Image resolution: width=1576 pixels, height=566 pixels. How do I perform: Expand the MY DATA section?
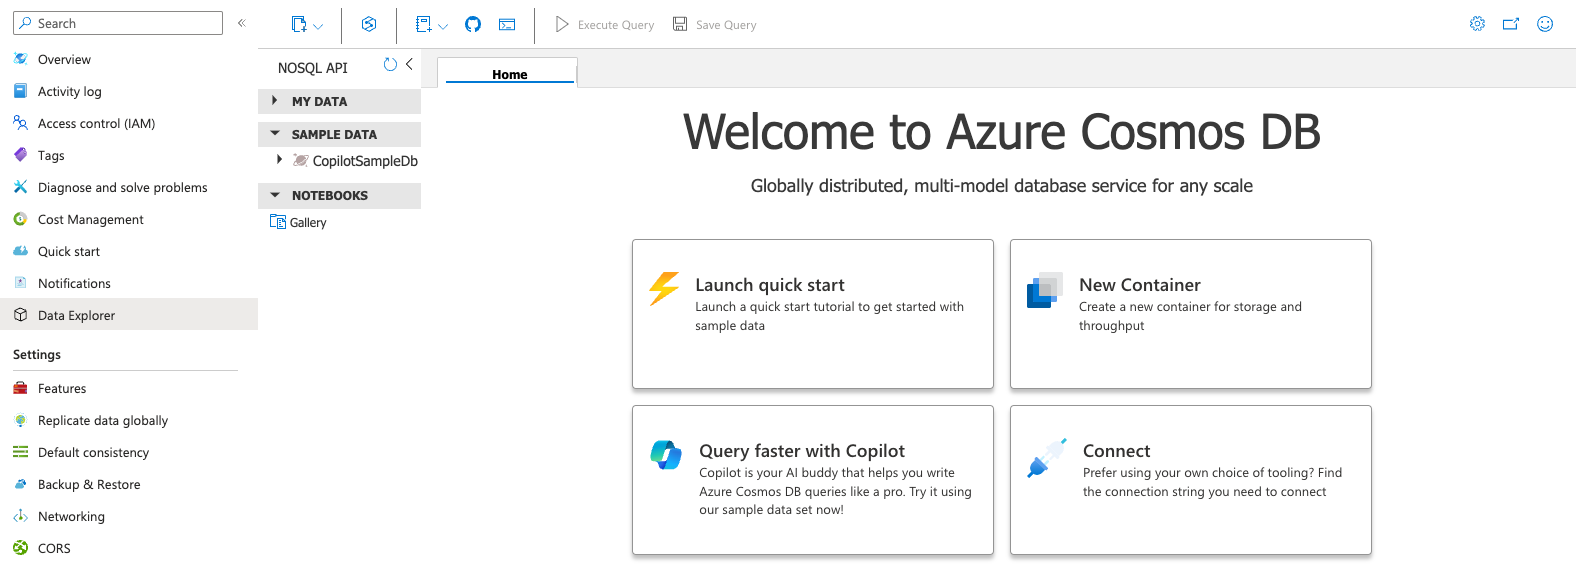[x=275, y=101]
